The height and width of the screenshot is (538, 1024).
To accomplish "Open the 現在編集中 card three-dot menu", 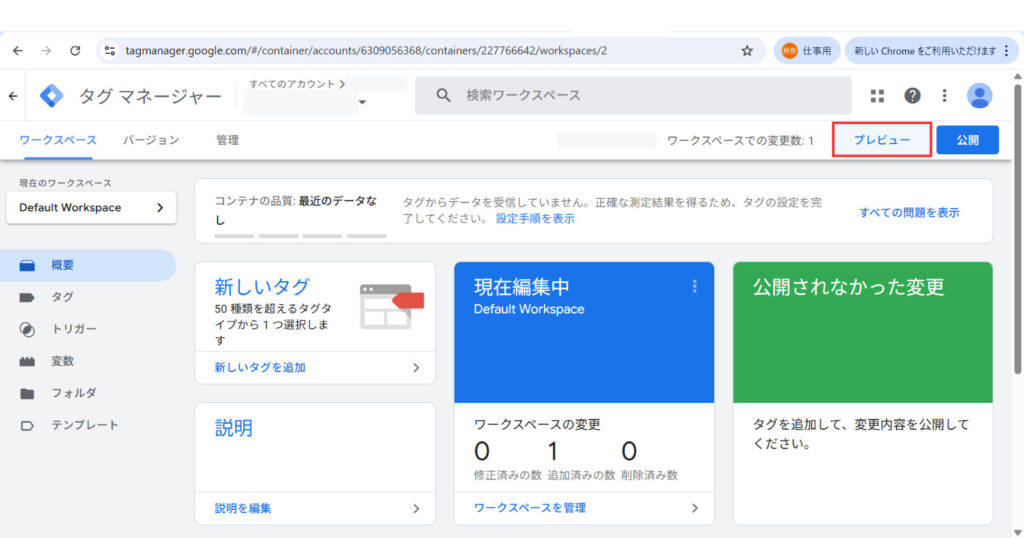I will pyautogui.click(x=694, y=286).
